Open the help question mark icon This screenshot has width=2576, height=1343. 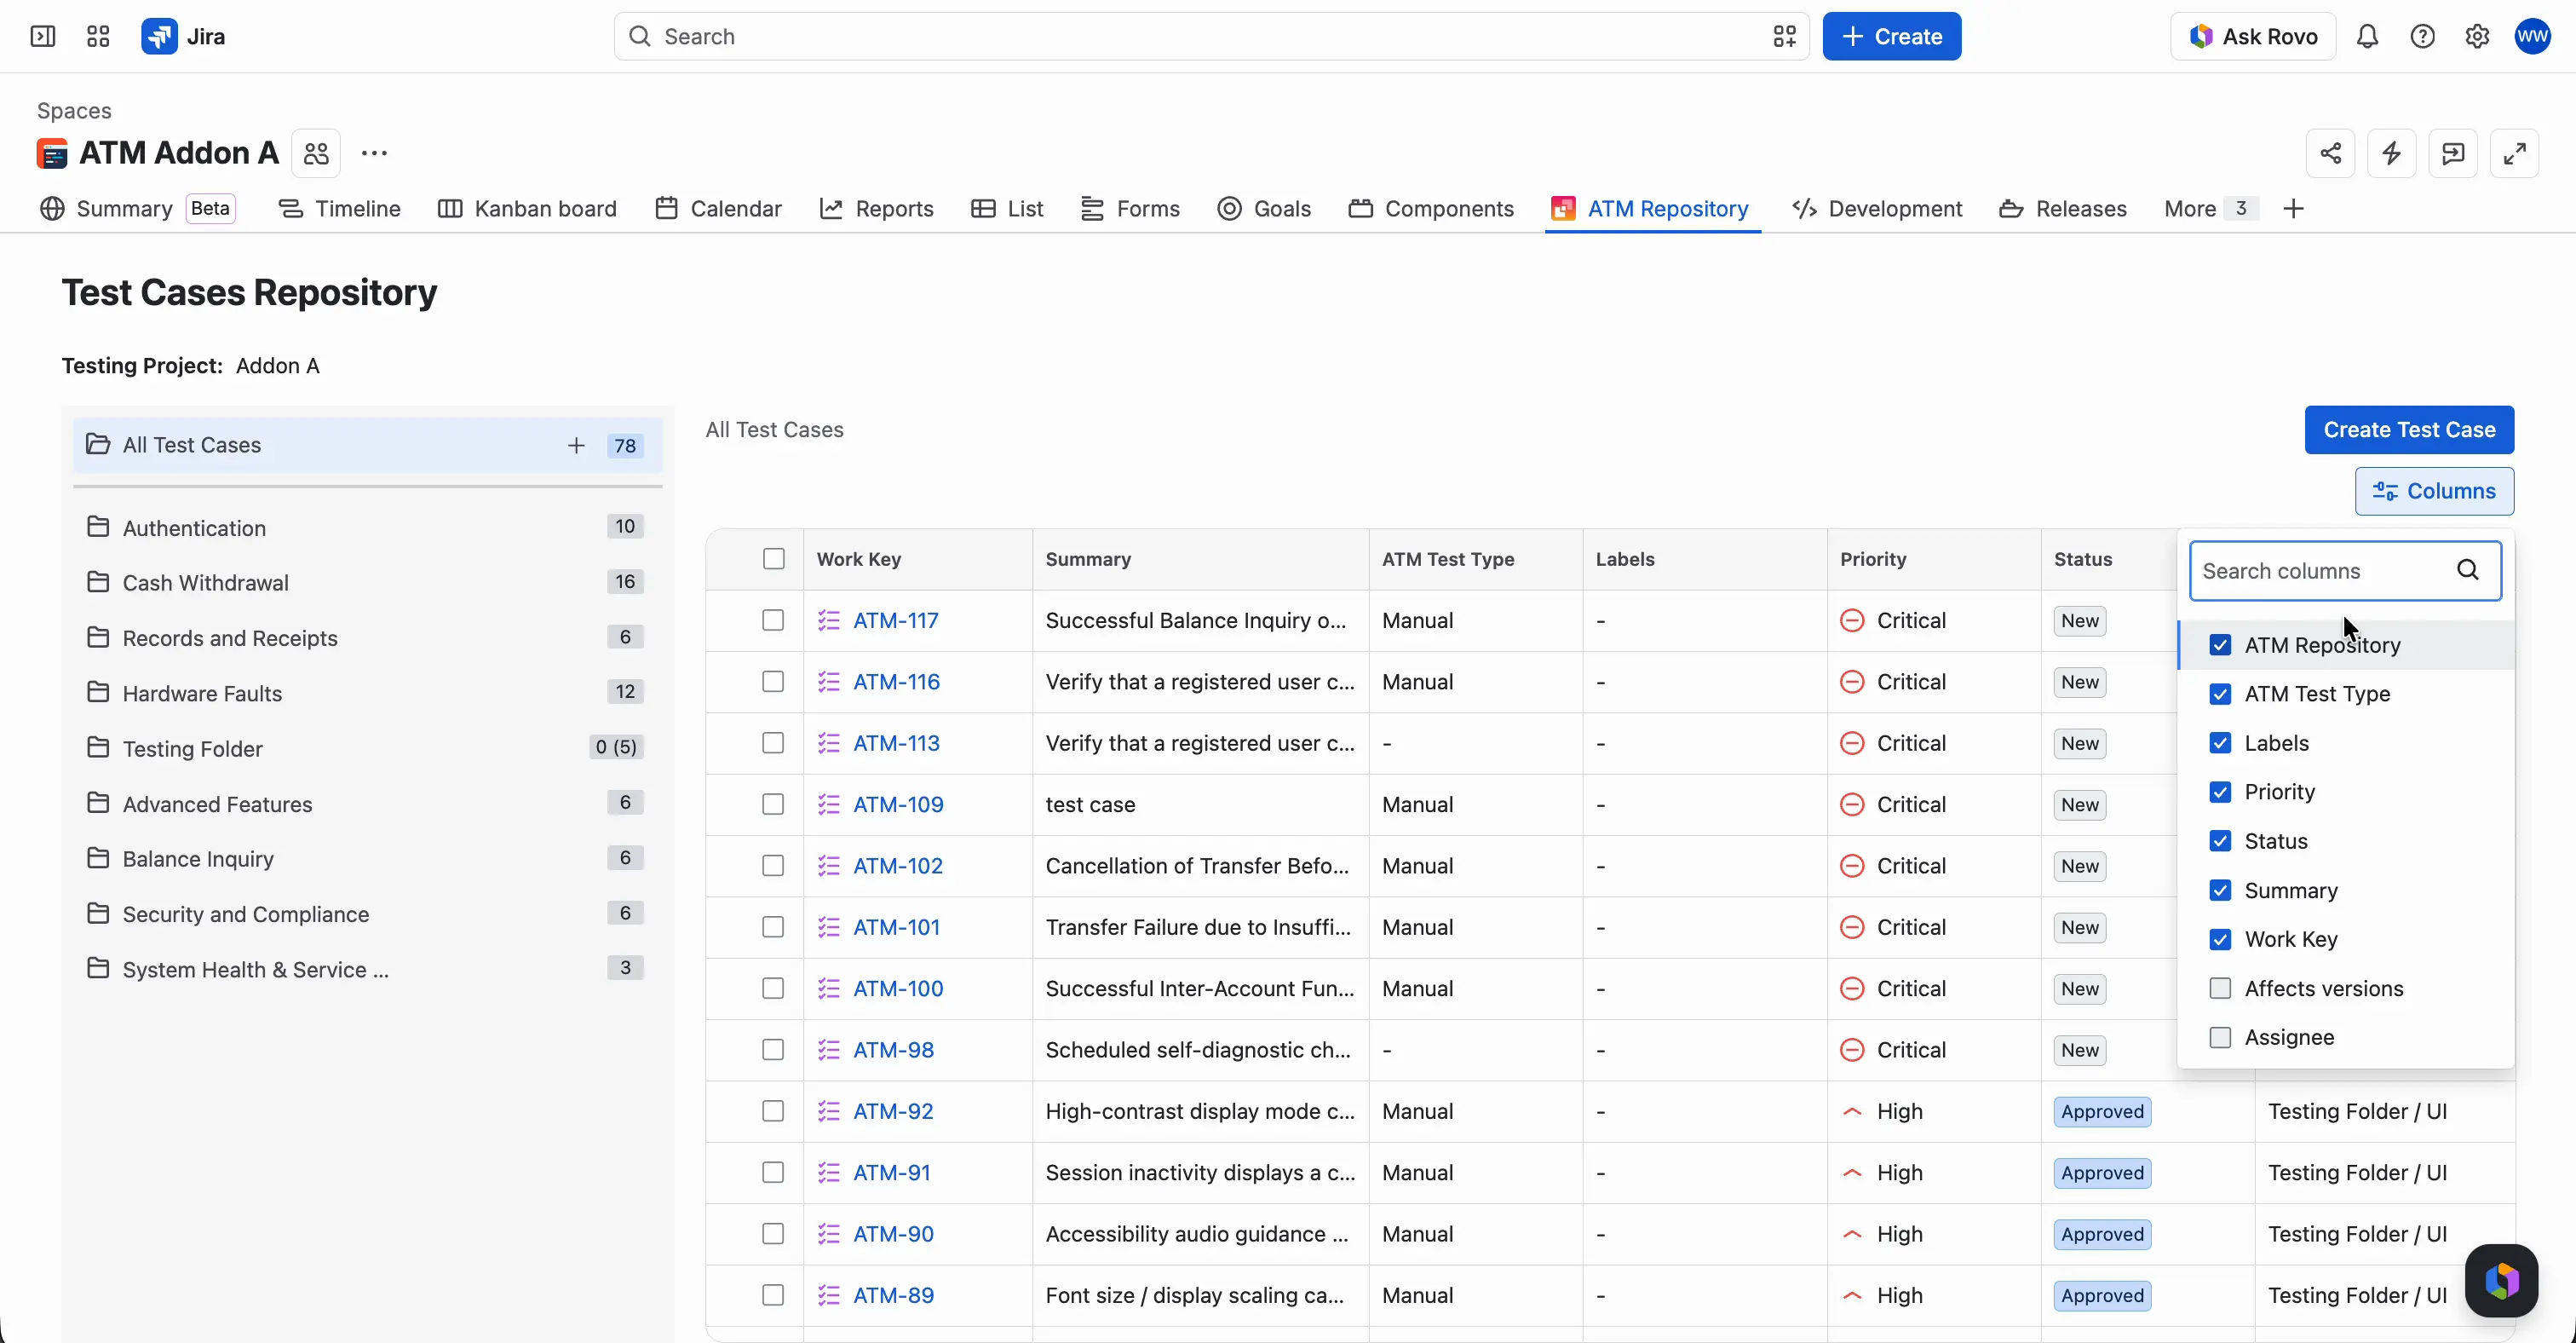click(2422, 37)
